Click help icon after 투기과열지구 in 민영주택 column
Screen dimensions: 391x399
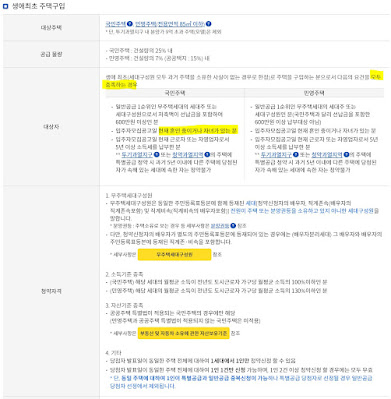coord(296,155)
